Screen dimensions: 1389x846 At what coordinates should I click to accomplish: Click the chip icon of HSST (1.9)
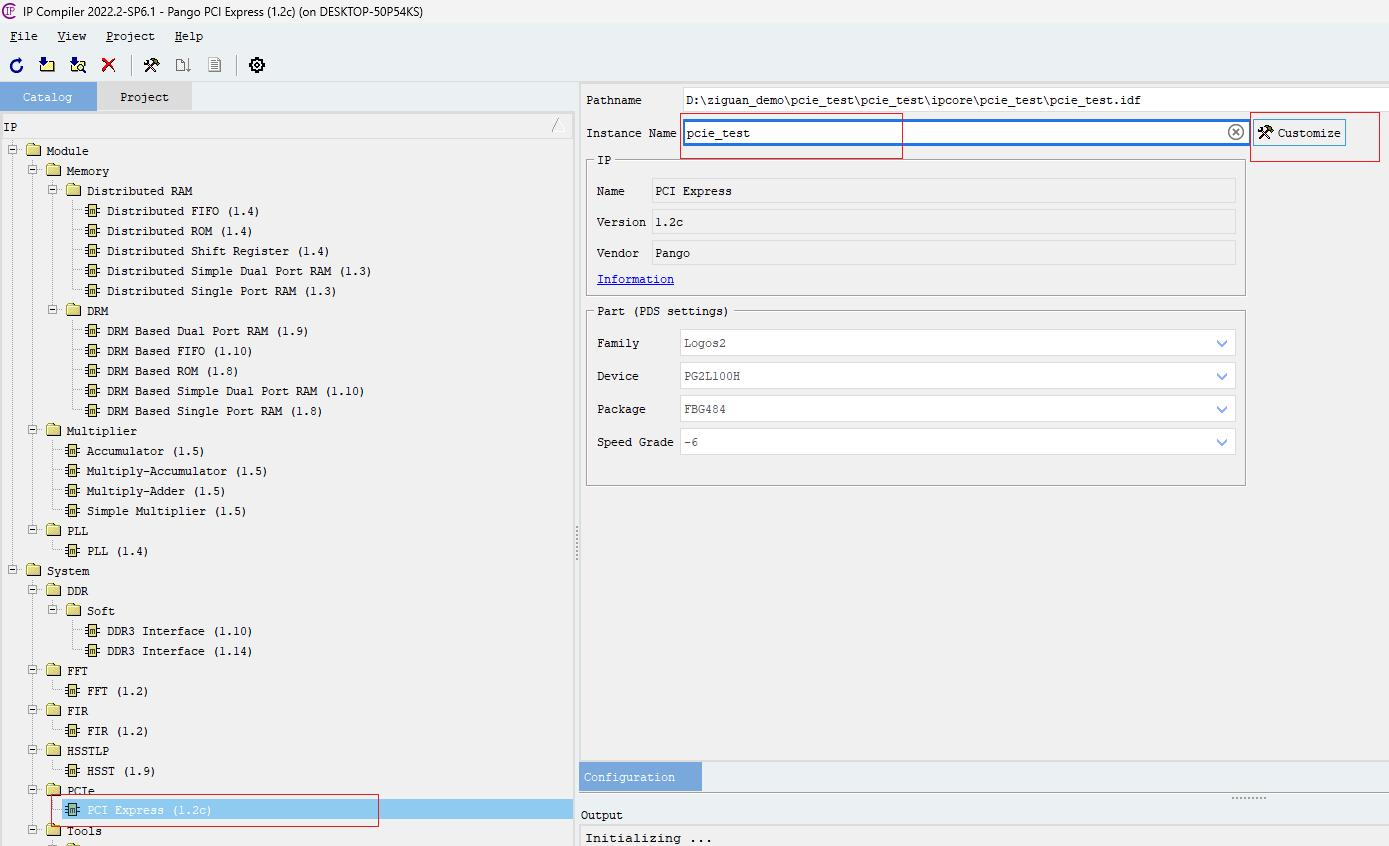[x=72, y=771]
